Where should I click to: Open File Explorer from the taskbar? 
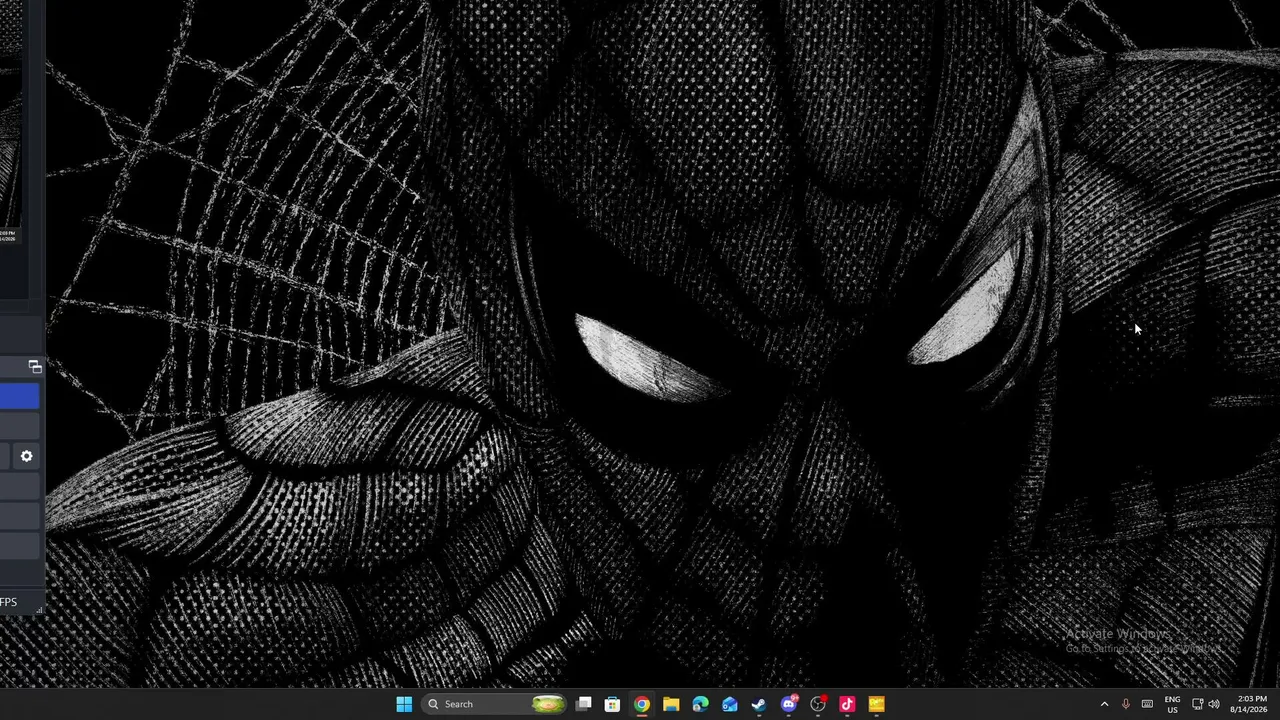671,704
